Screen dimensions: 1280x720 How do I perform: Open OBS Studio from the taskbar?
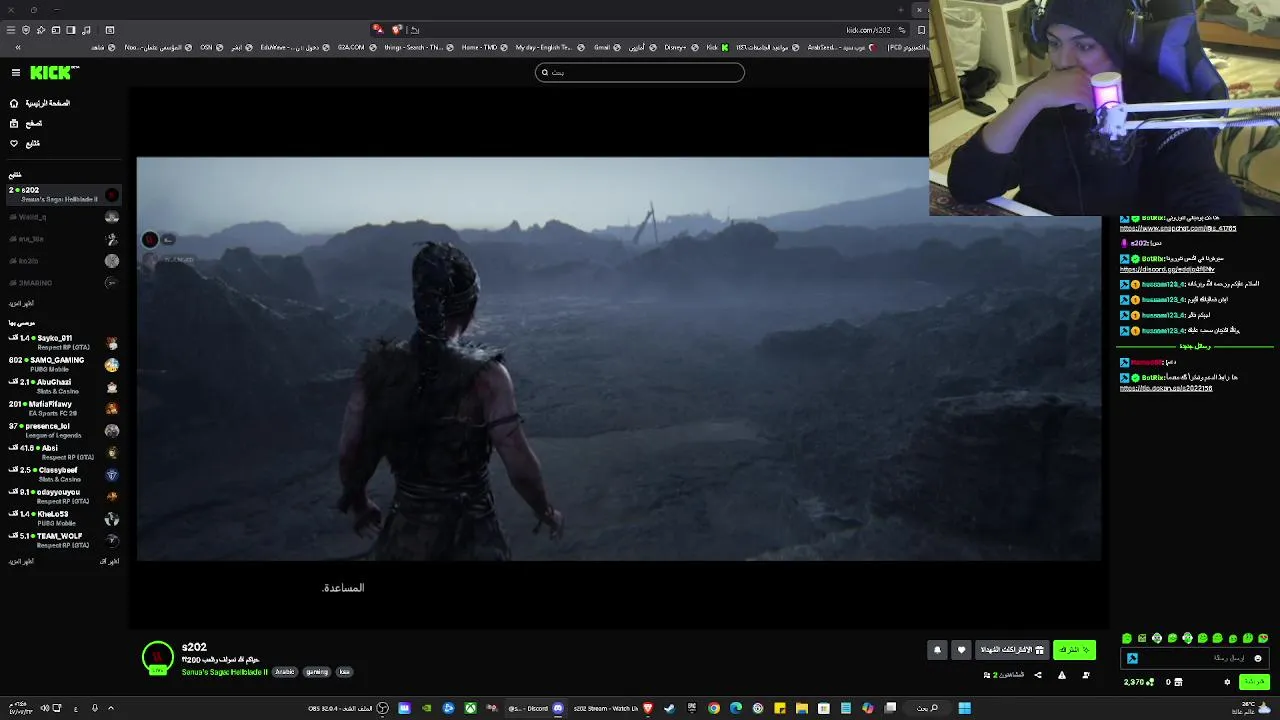pyautogui.click(x=382, y=708)
